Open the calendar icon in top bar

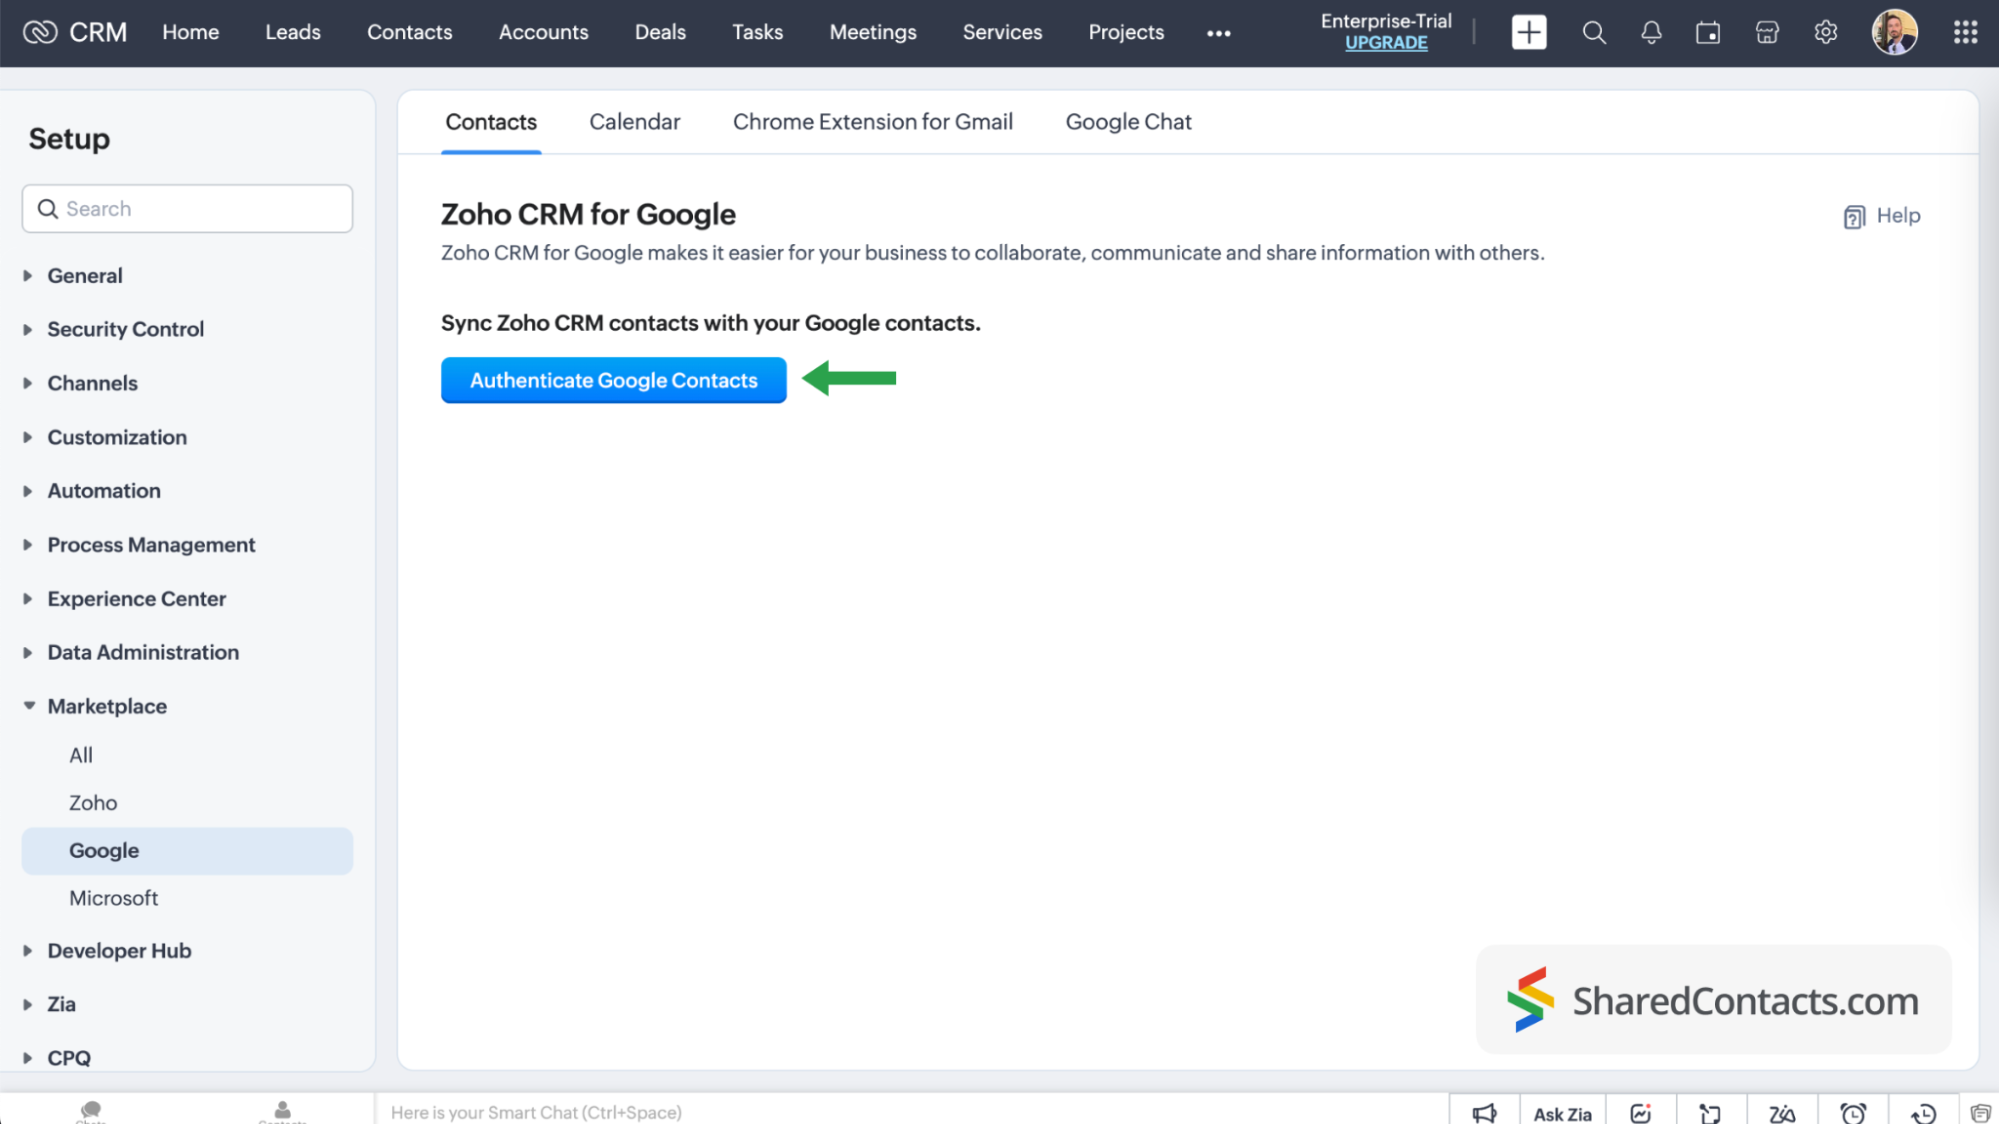pos(1708,32)
